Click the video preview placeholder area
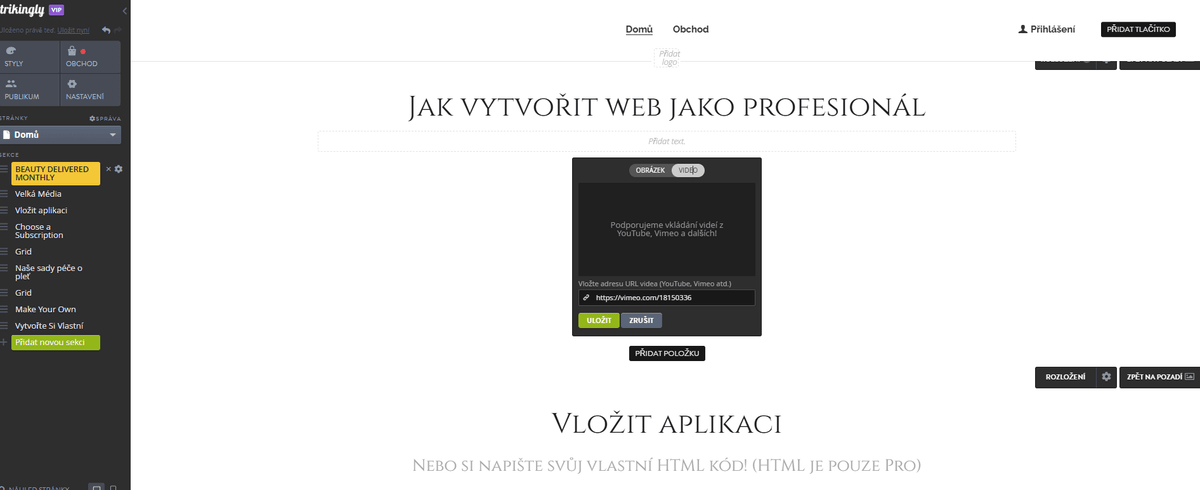 667,229
